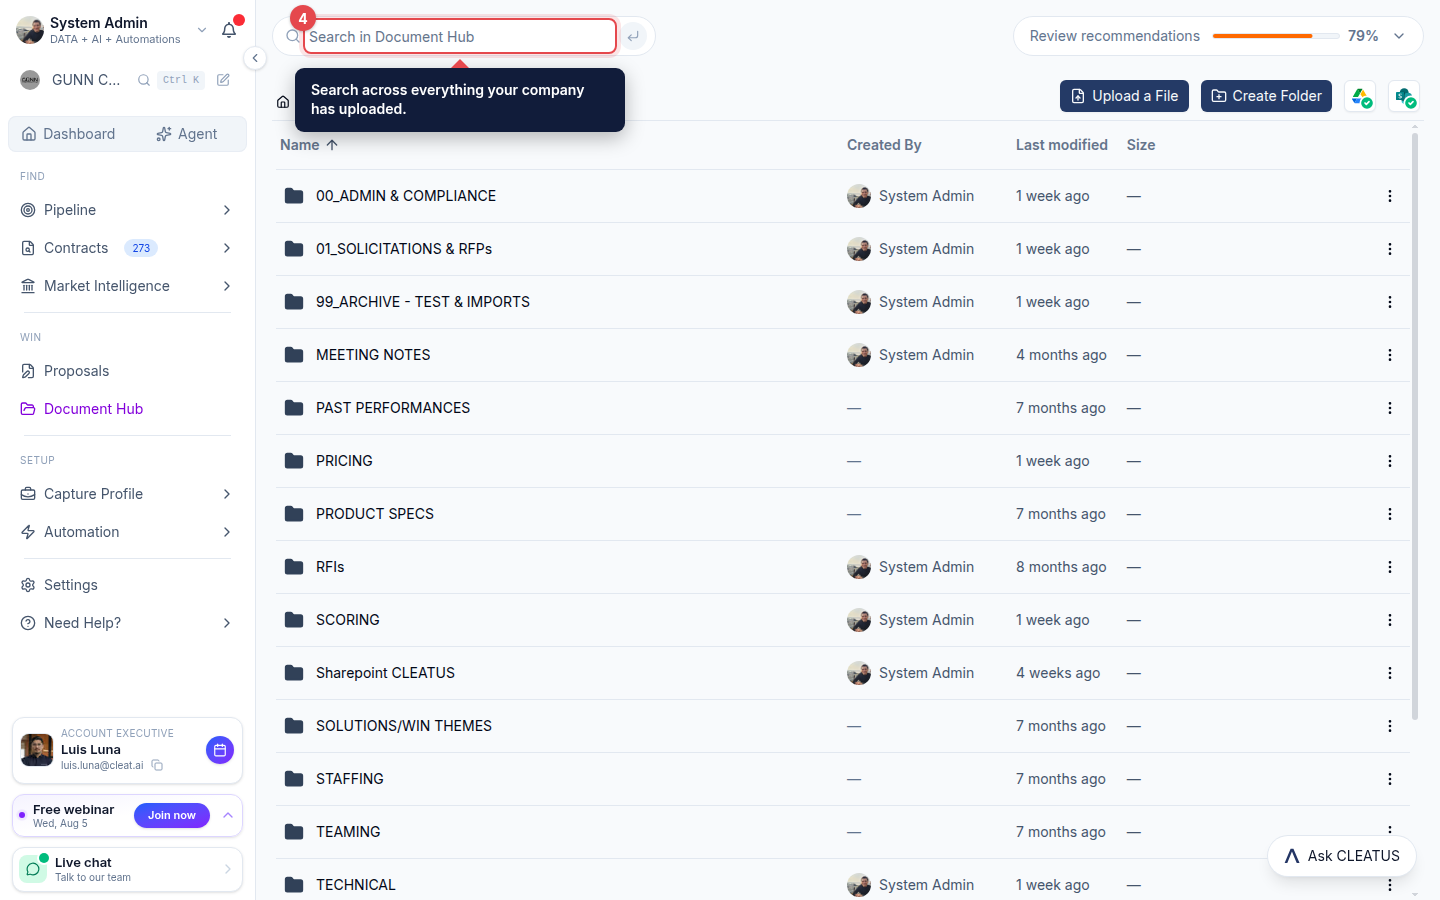Expand the Need Help? submenu
Viewport: 1440px width, 900px height.
(227, 623)
